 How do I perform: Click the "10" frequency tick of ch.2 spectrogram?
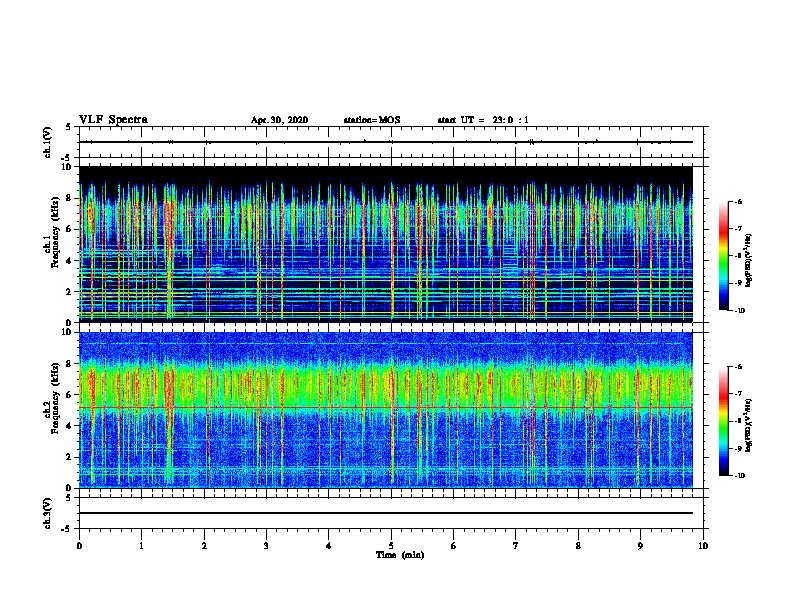coord(66,332)
